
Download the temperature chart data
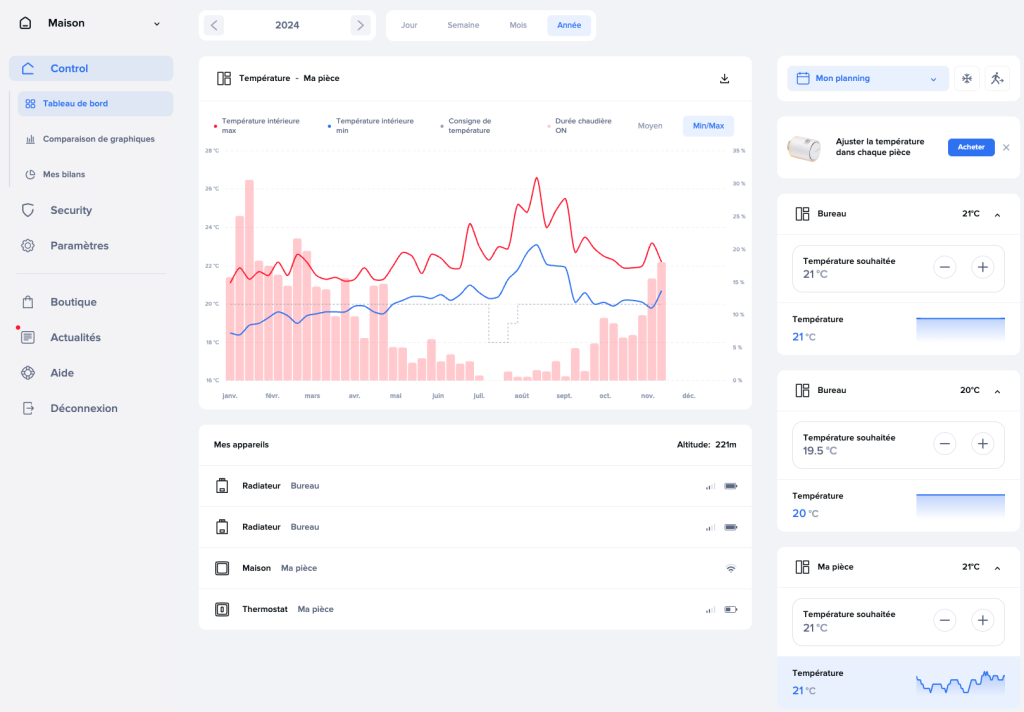coord(724,79)
